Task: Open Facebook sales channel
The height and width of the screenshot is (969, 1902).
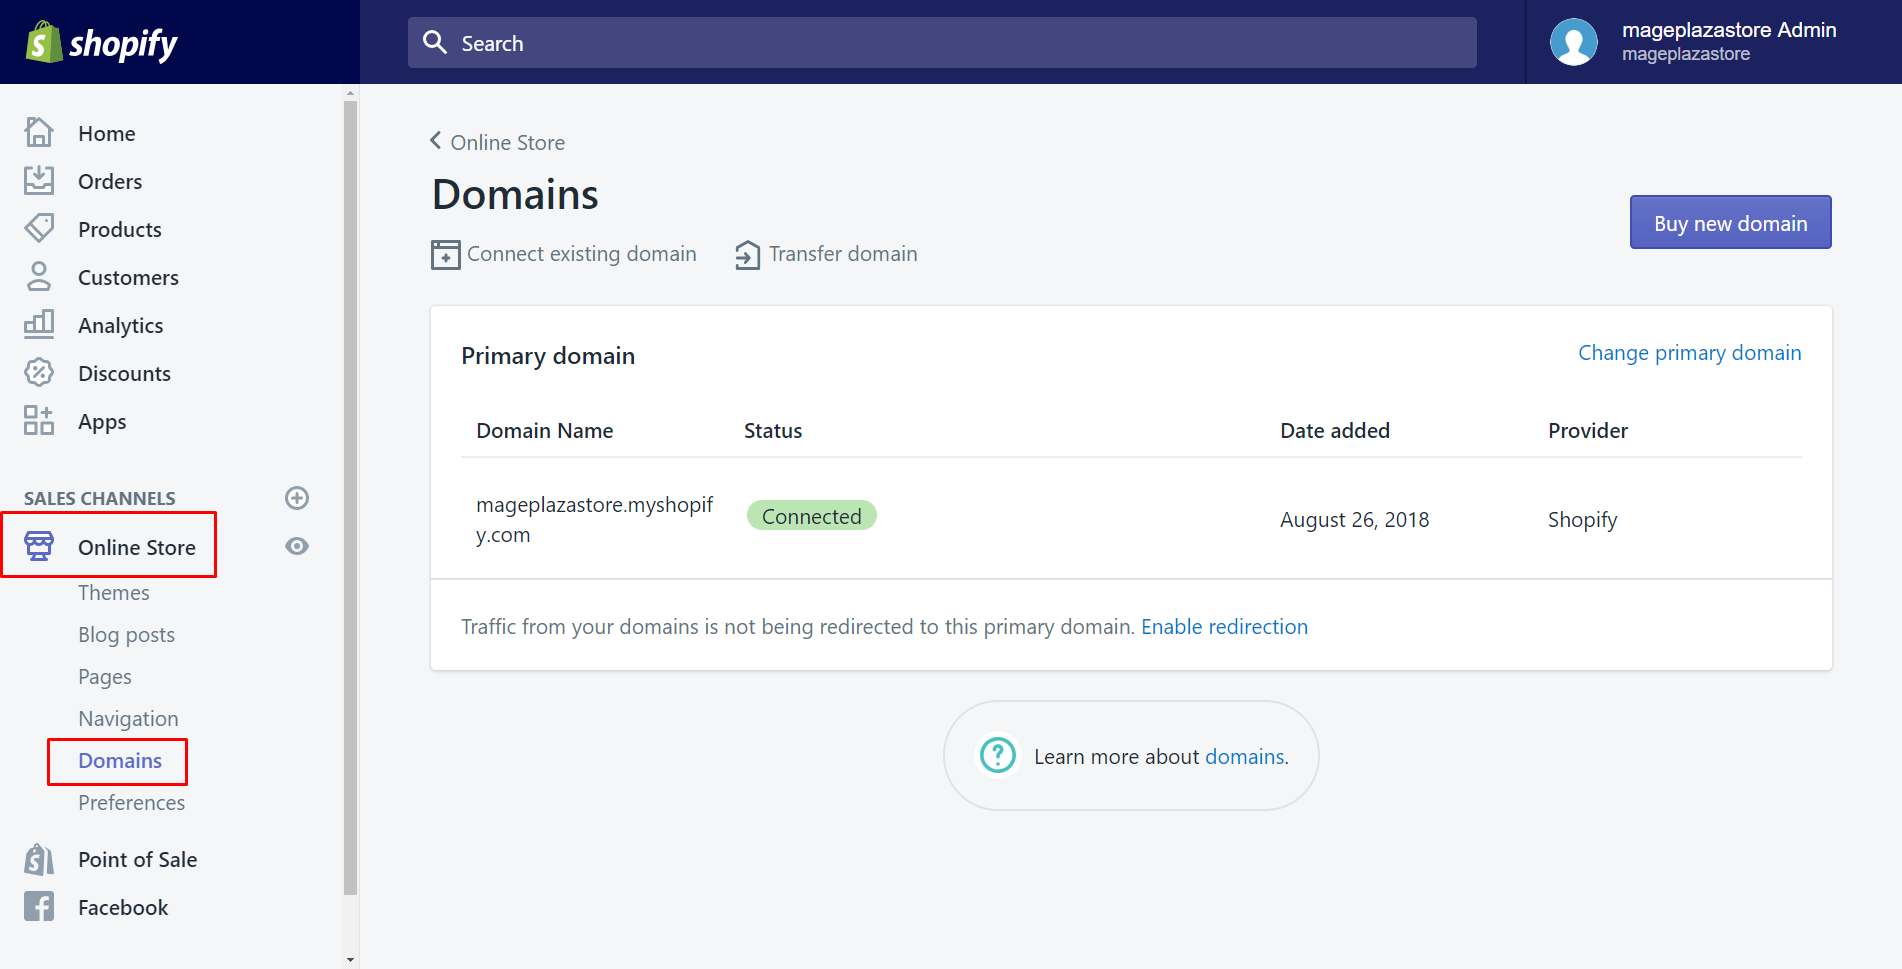Action: click(123, 907)
